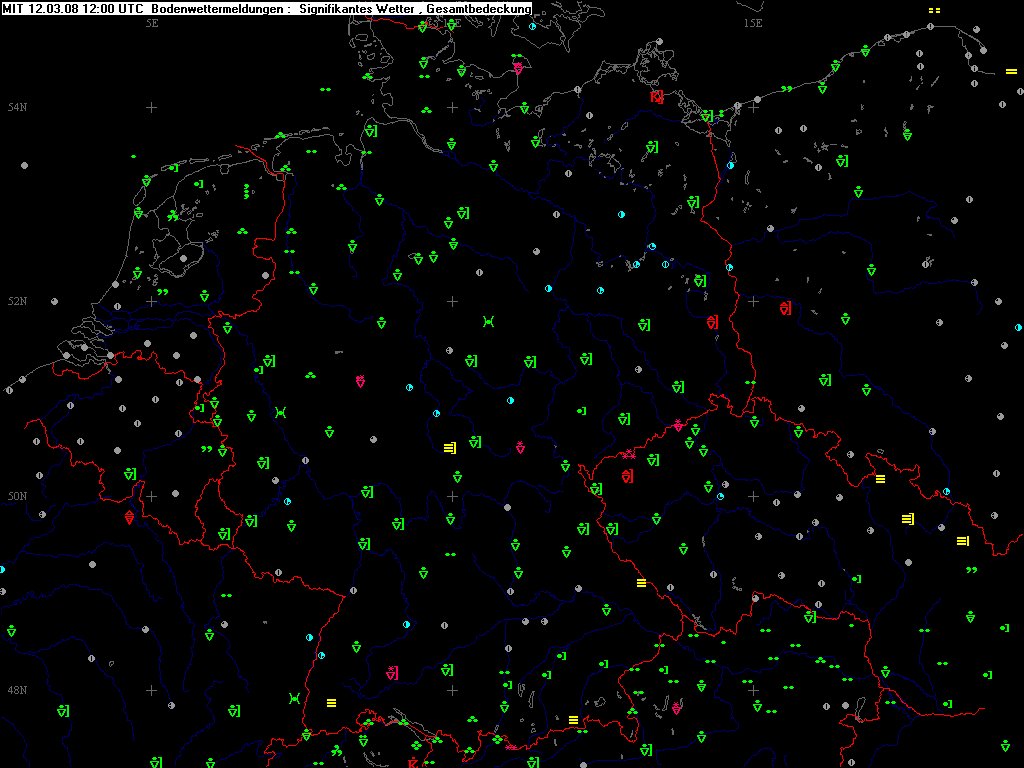Pick the magenta symbol in the southeastern Alps

tap(677, 708)
